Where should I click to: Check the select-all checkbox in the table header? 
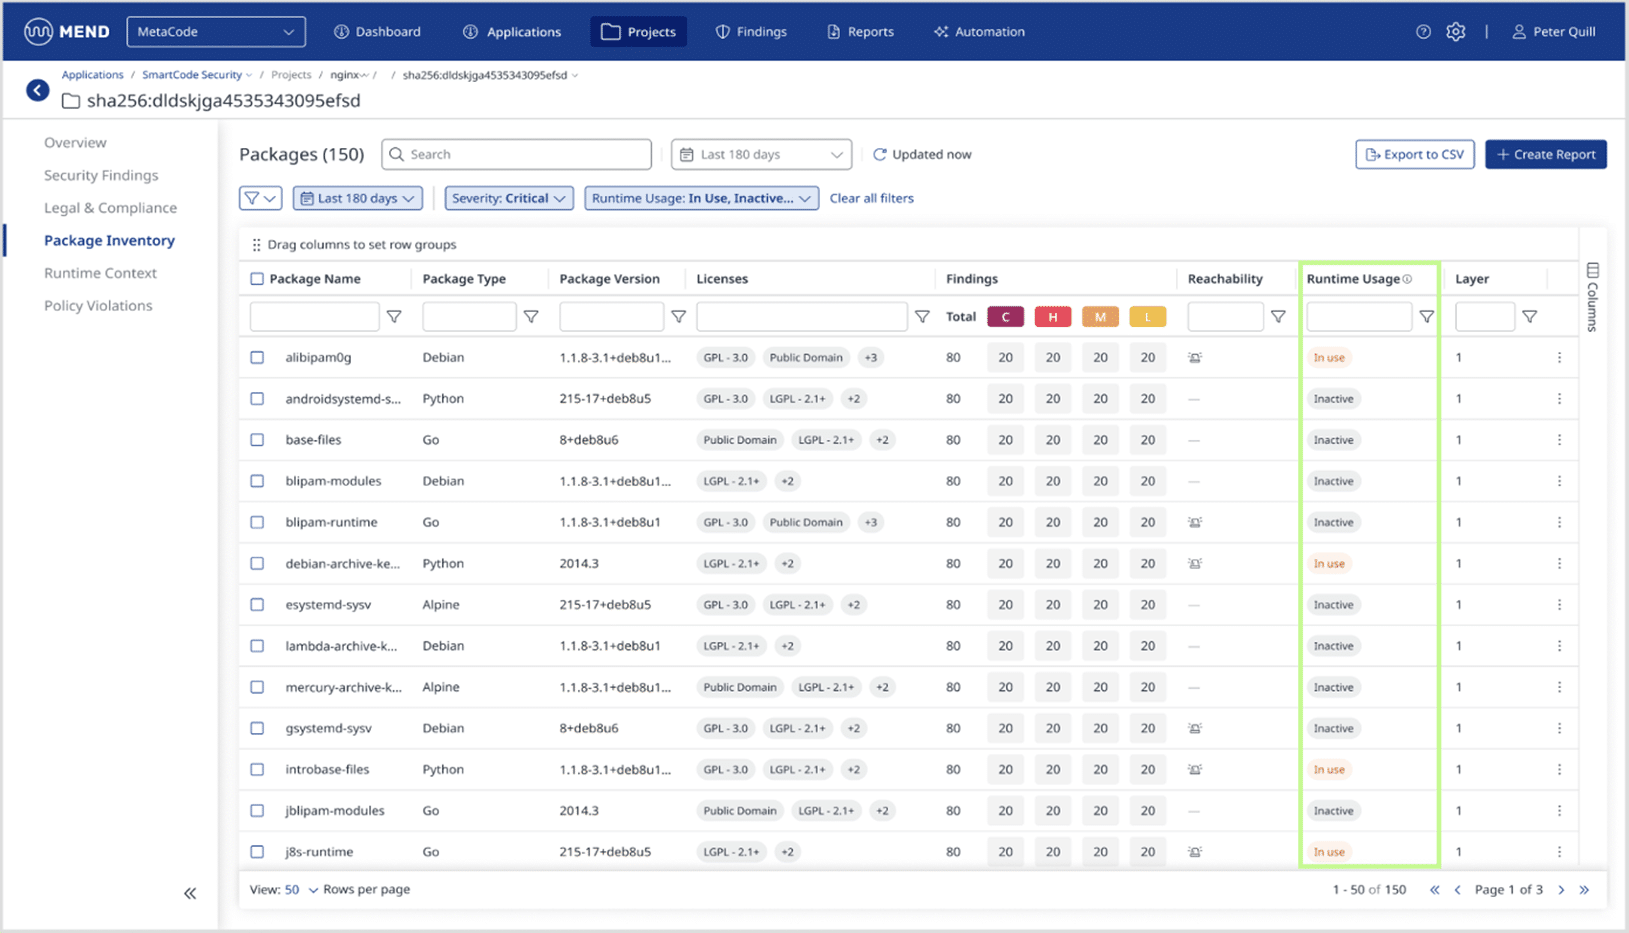(x=256, y=278)
